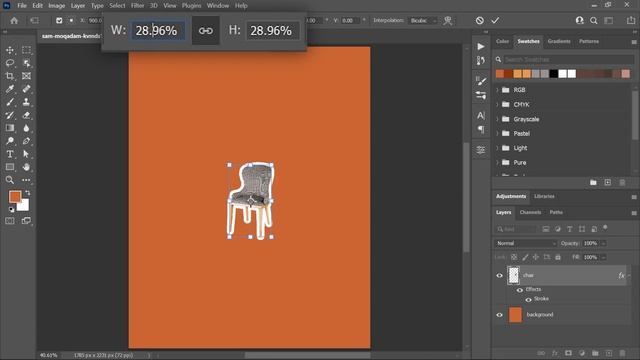Select the Blur tool

click(x=26, y=128)
